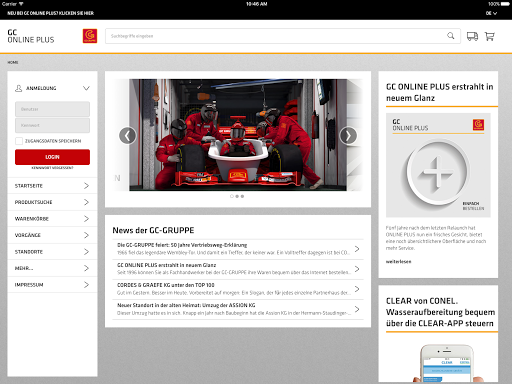Click the Benutzer username field

[x=52, y=109]
